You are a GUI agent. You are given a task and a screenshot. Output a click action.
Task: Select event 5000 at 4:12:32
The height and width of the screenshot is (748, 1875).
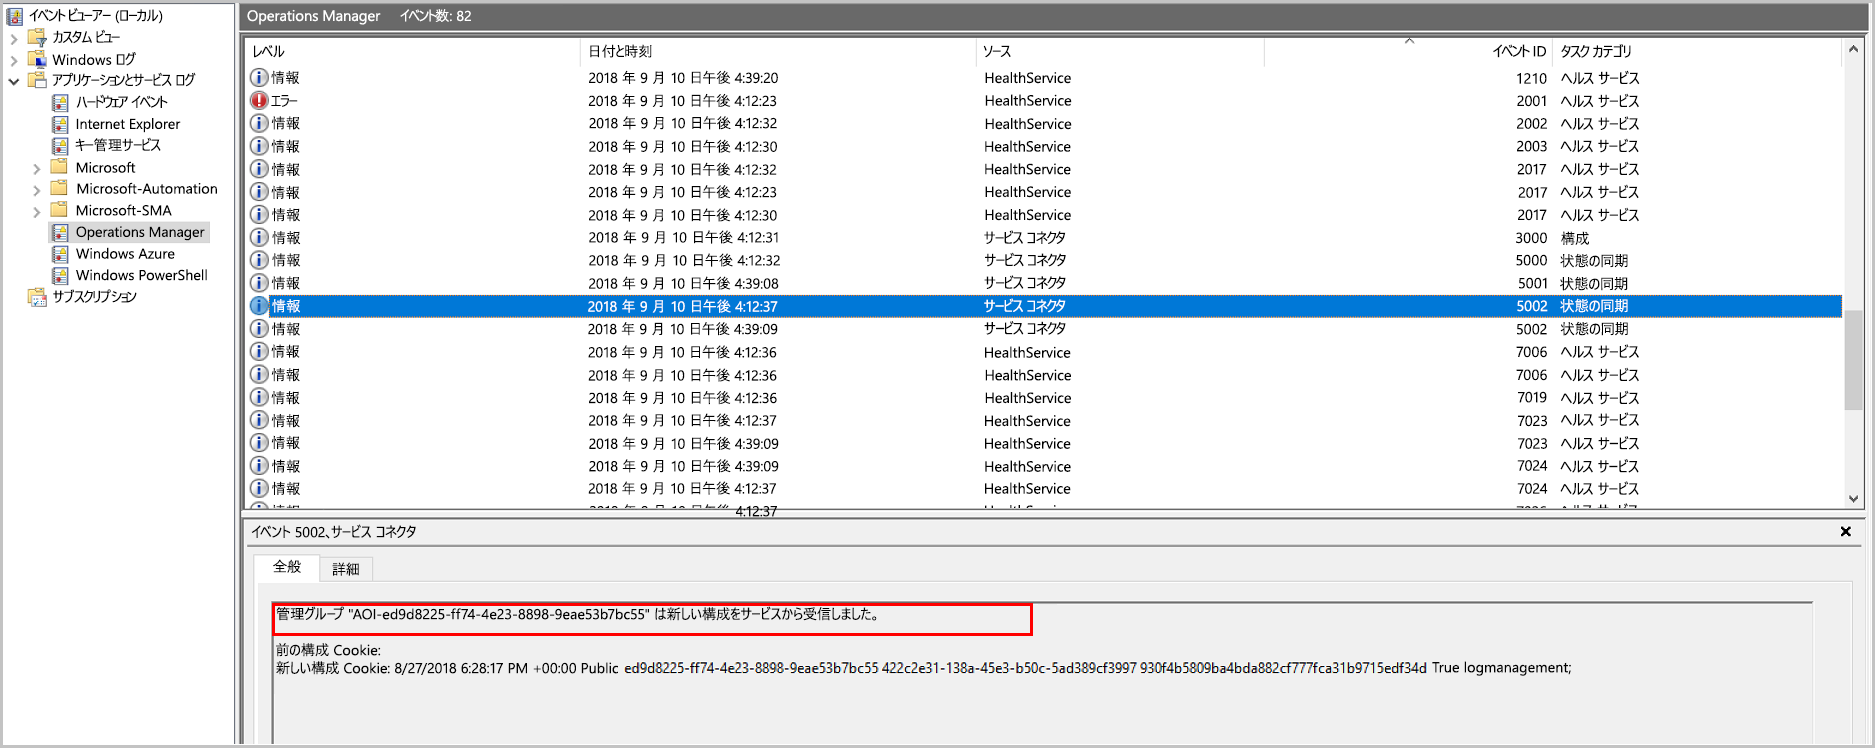[1044, 260]
